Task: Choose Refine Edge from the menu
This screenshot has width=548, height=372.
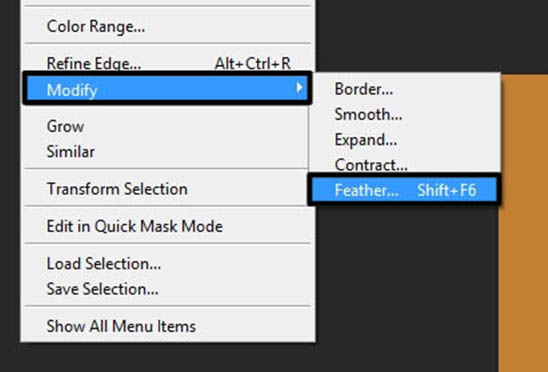Action: click(x=168, y=63)
